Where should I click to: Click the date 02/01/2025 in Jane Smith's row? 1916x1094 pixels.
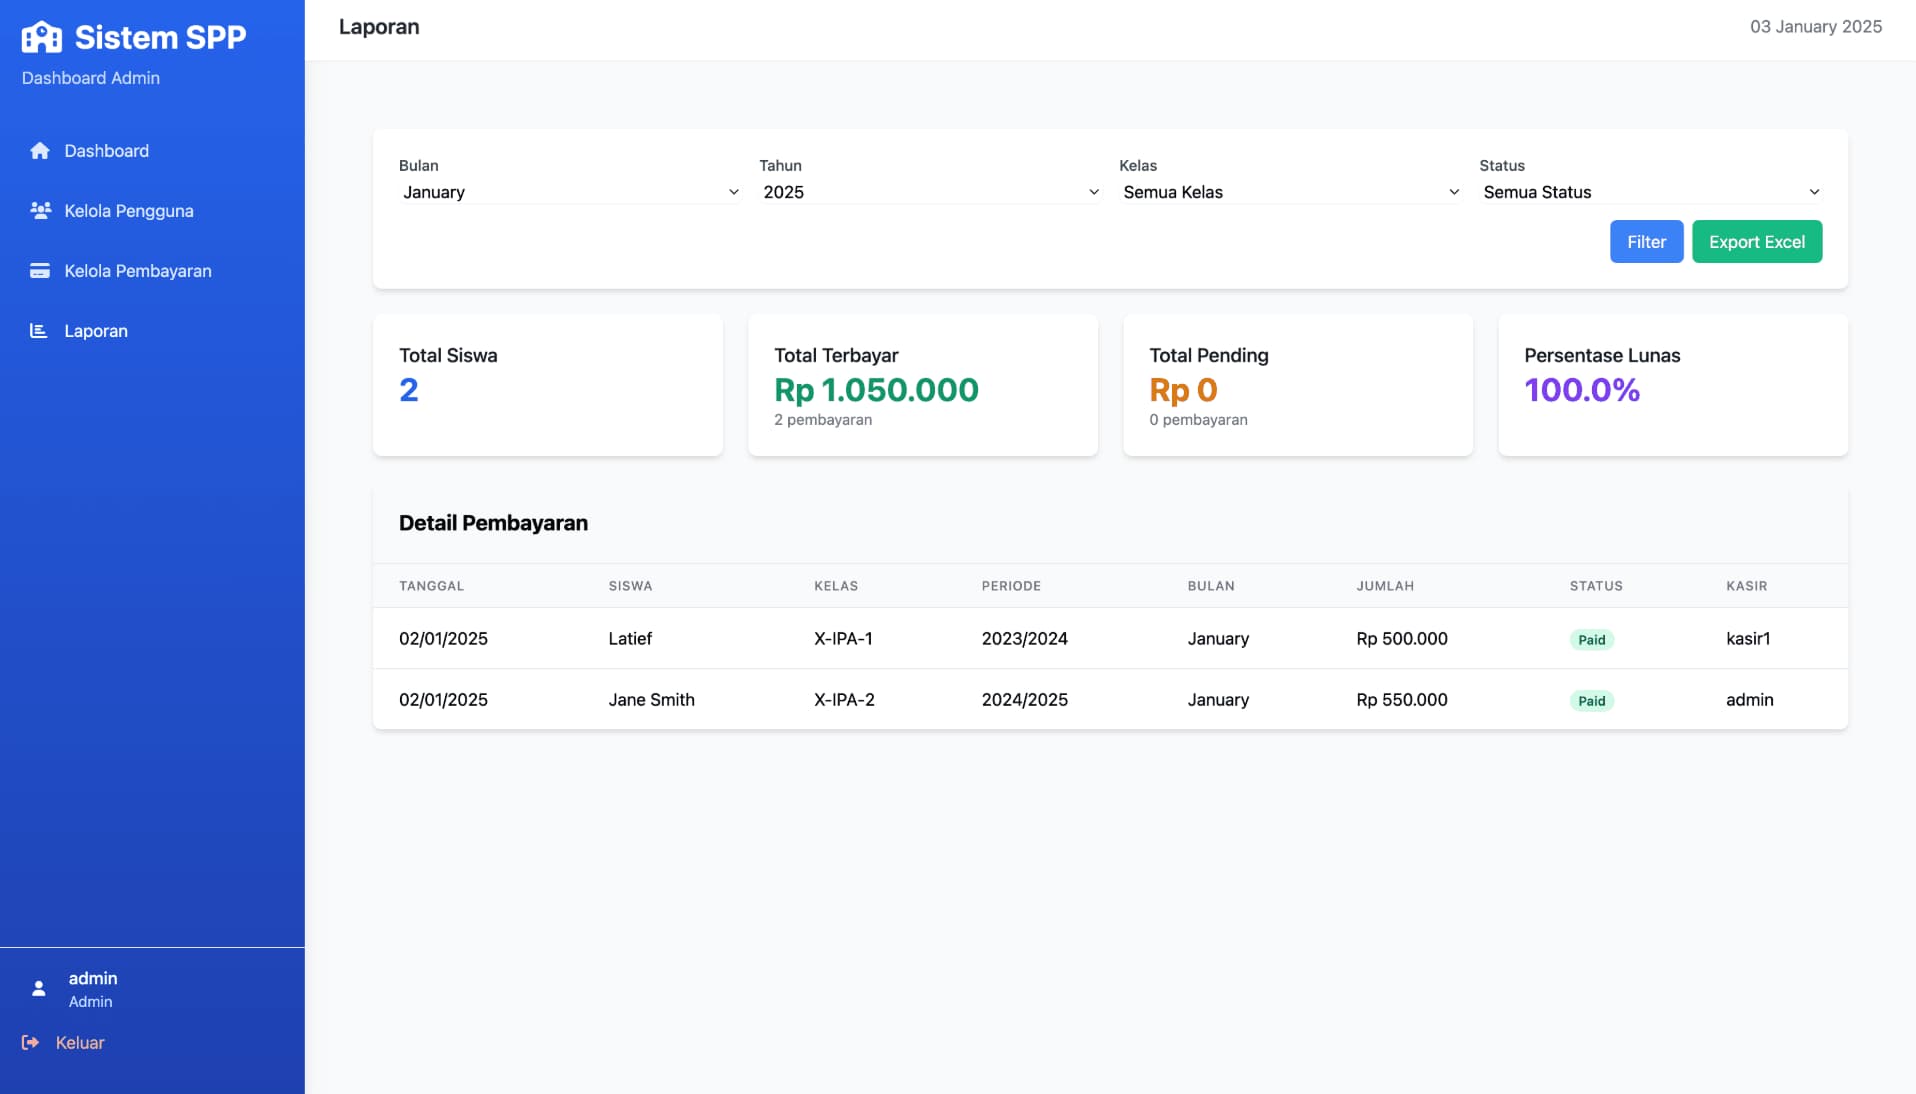443,700
